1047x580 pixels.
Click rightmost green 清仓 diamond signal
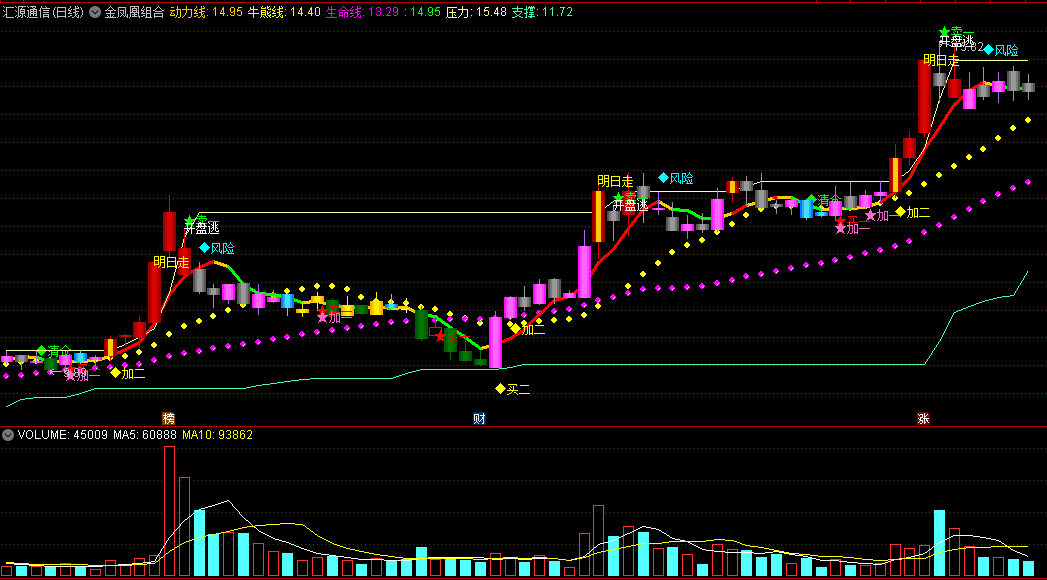(811, 200)
